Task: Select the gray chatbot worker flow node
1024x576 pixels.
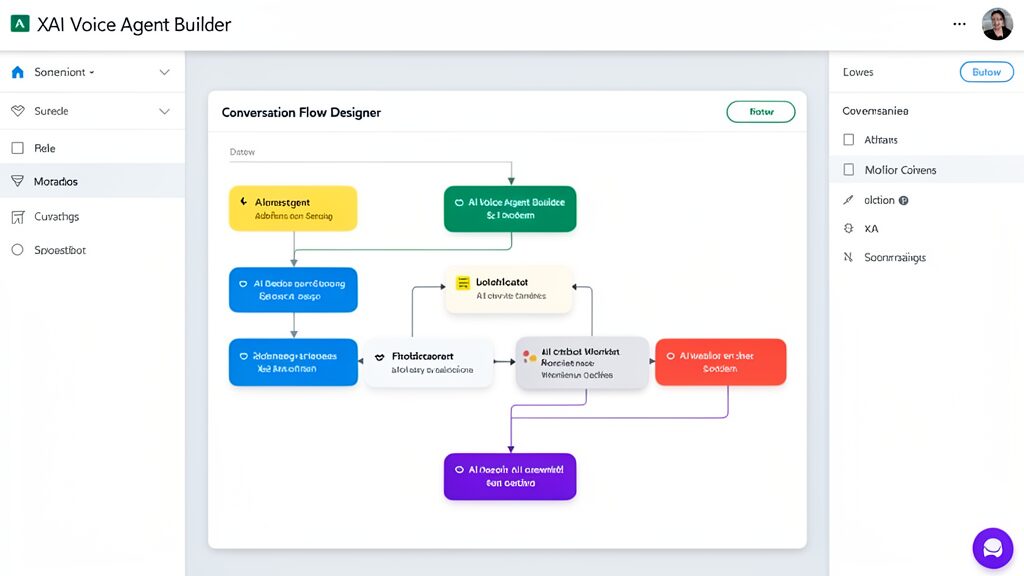Action: (582, 363)
